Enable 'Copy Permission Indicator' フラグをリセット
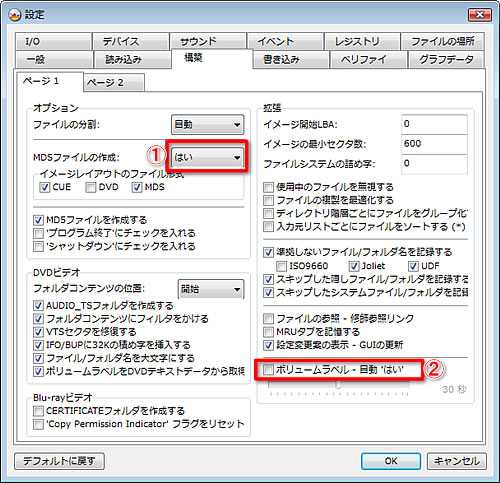Screen dimensions: 500x483 38,424
